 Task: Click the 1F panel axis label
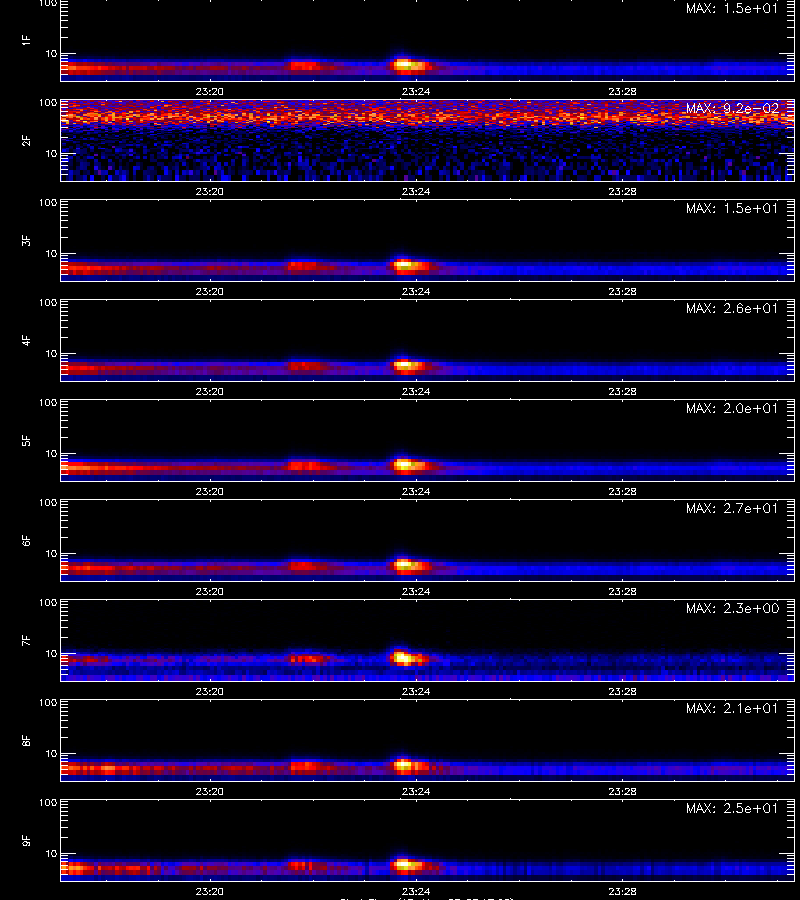pos(26,40)
